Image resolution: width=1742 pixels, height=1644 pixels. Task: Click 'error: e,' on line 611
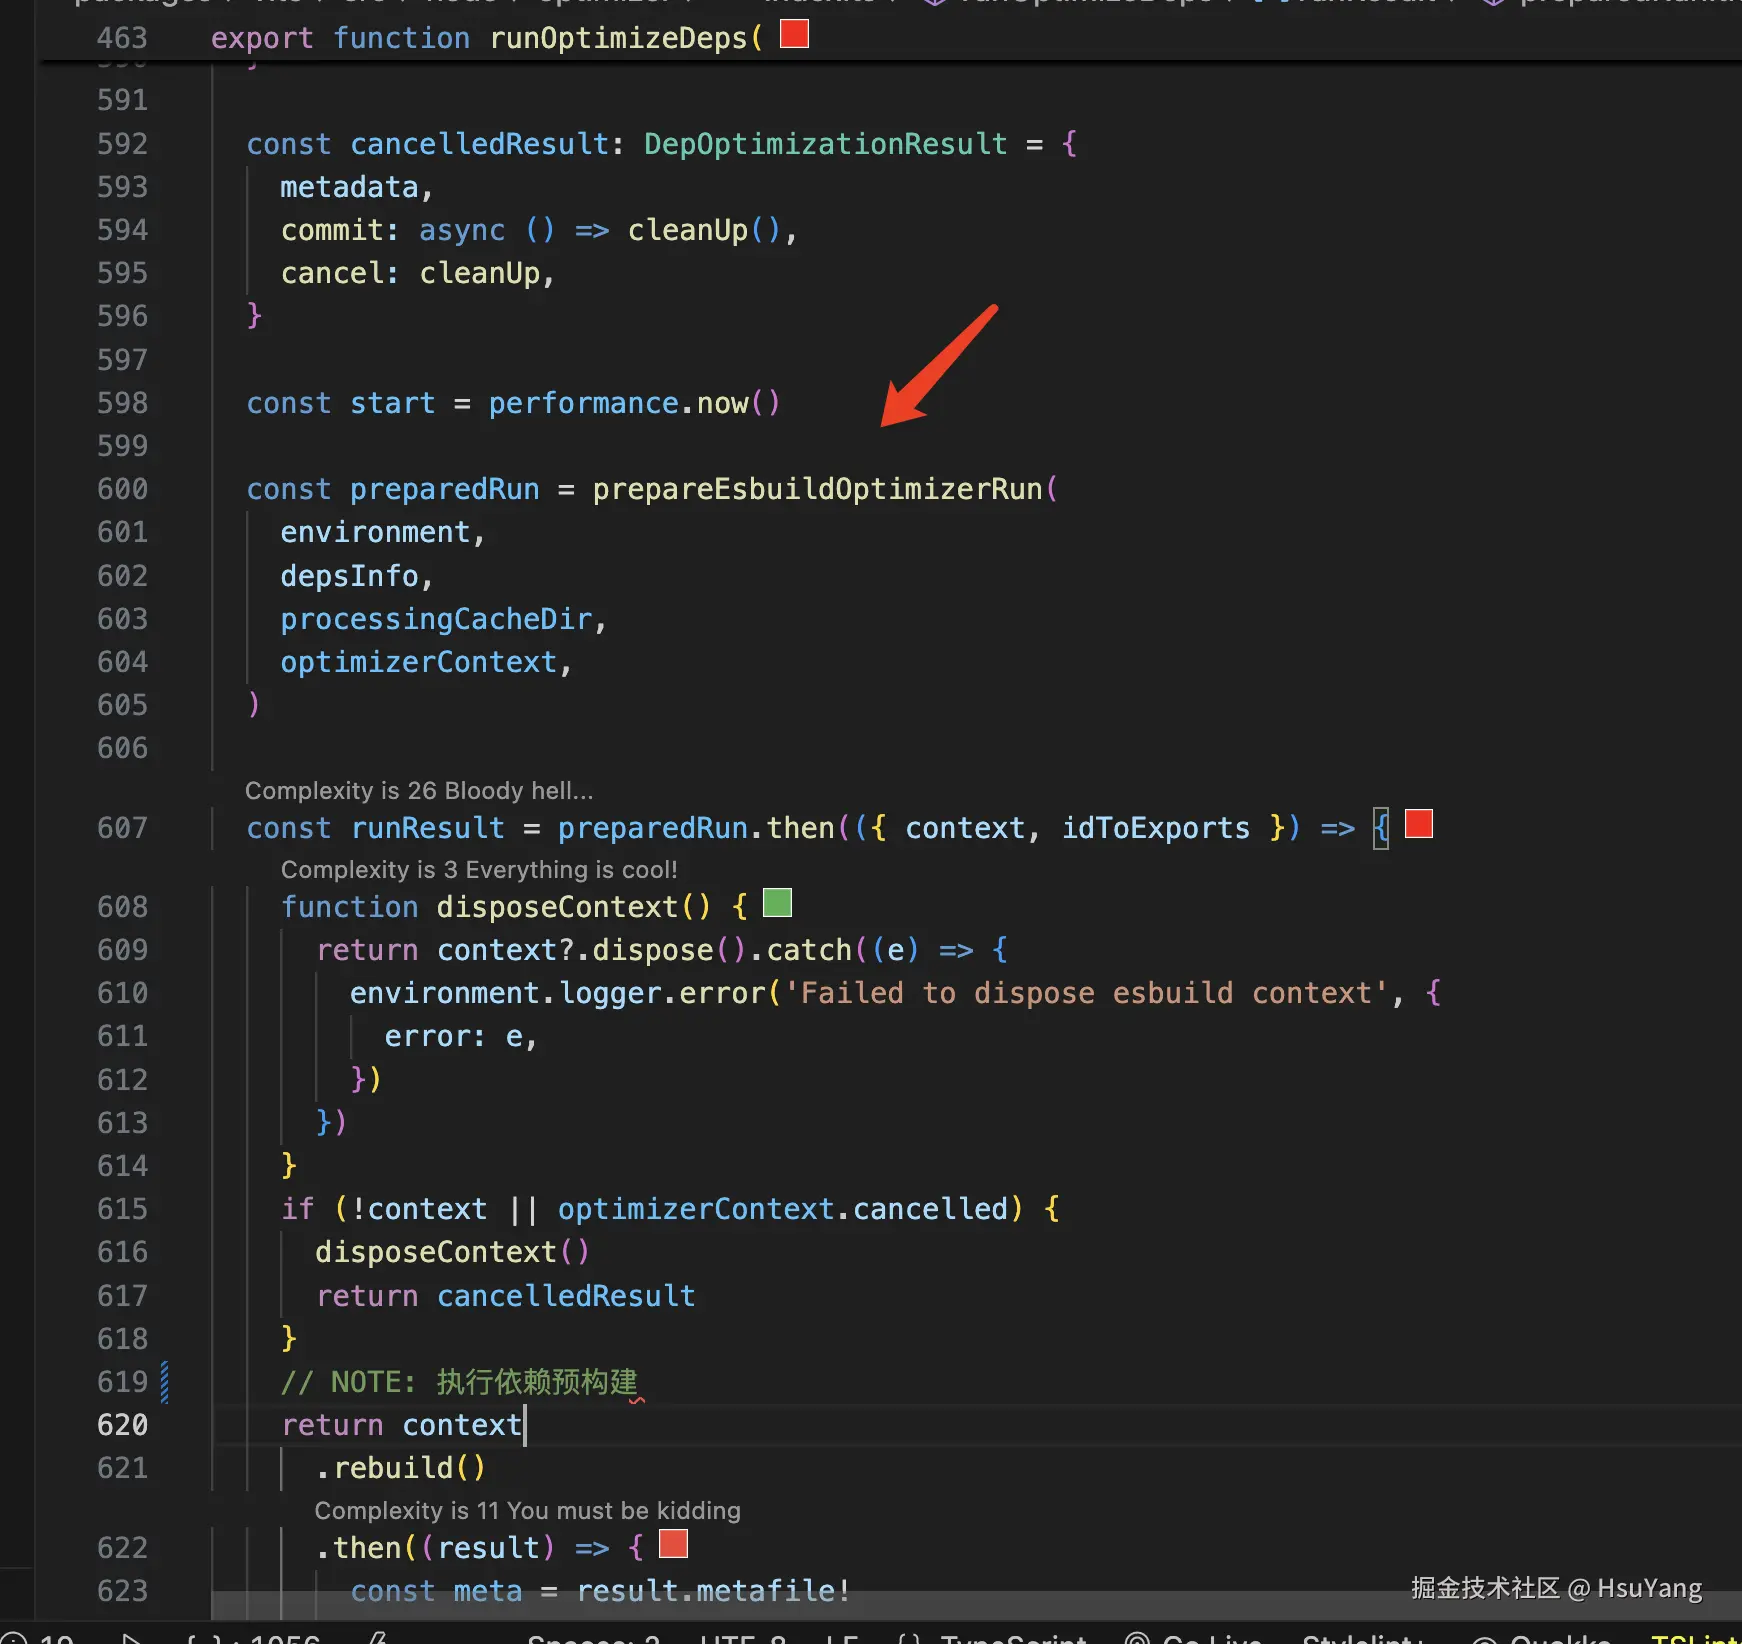coord(460,1037)
